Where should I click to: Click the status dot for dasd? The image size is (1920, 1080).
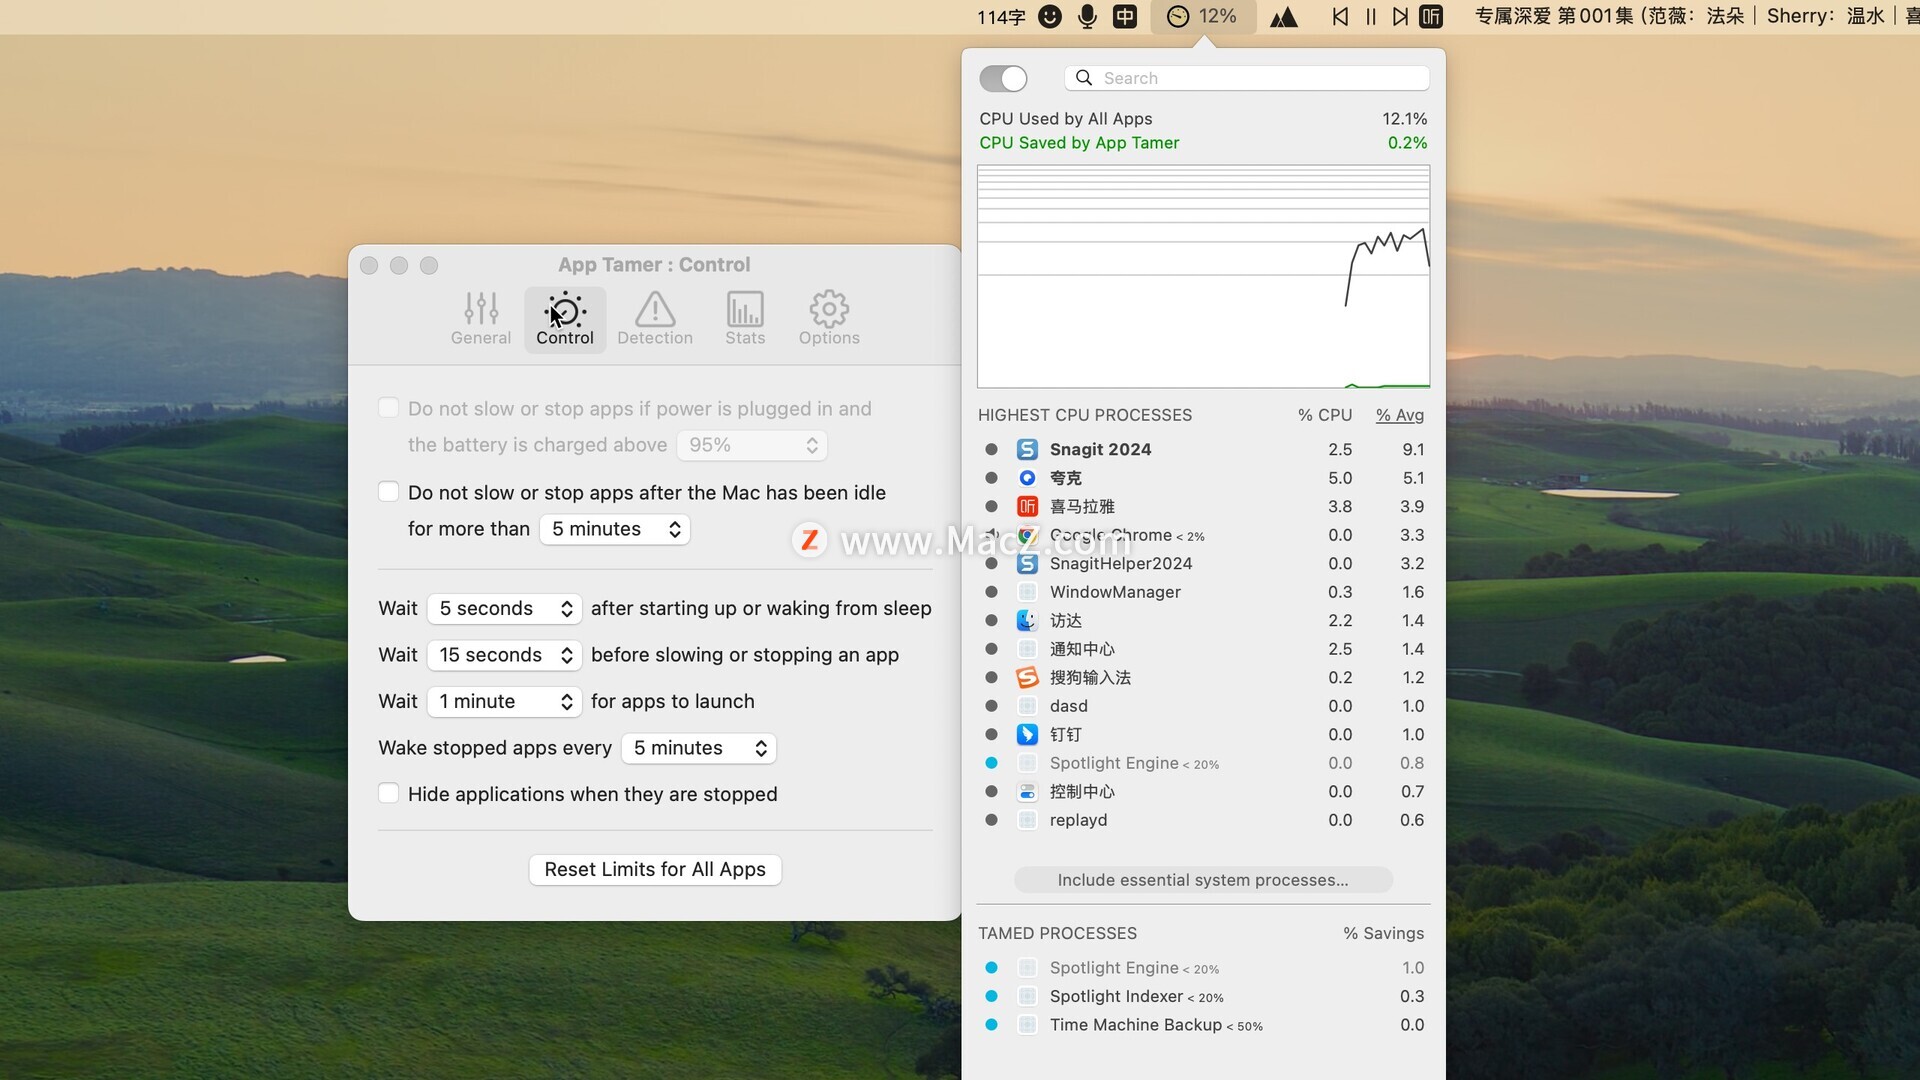click(x=991, y=706)
